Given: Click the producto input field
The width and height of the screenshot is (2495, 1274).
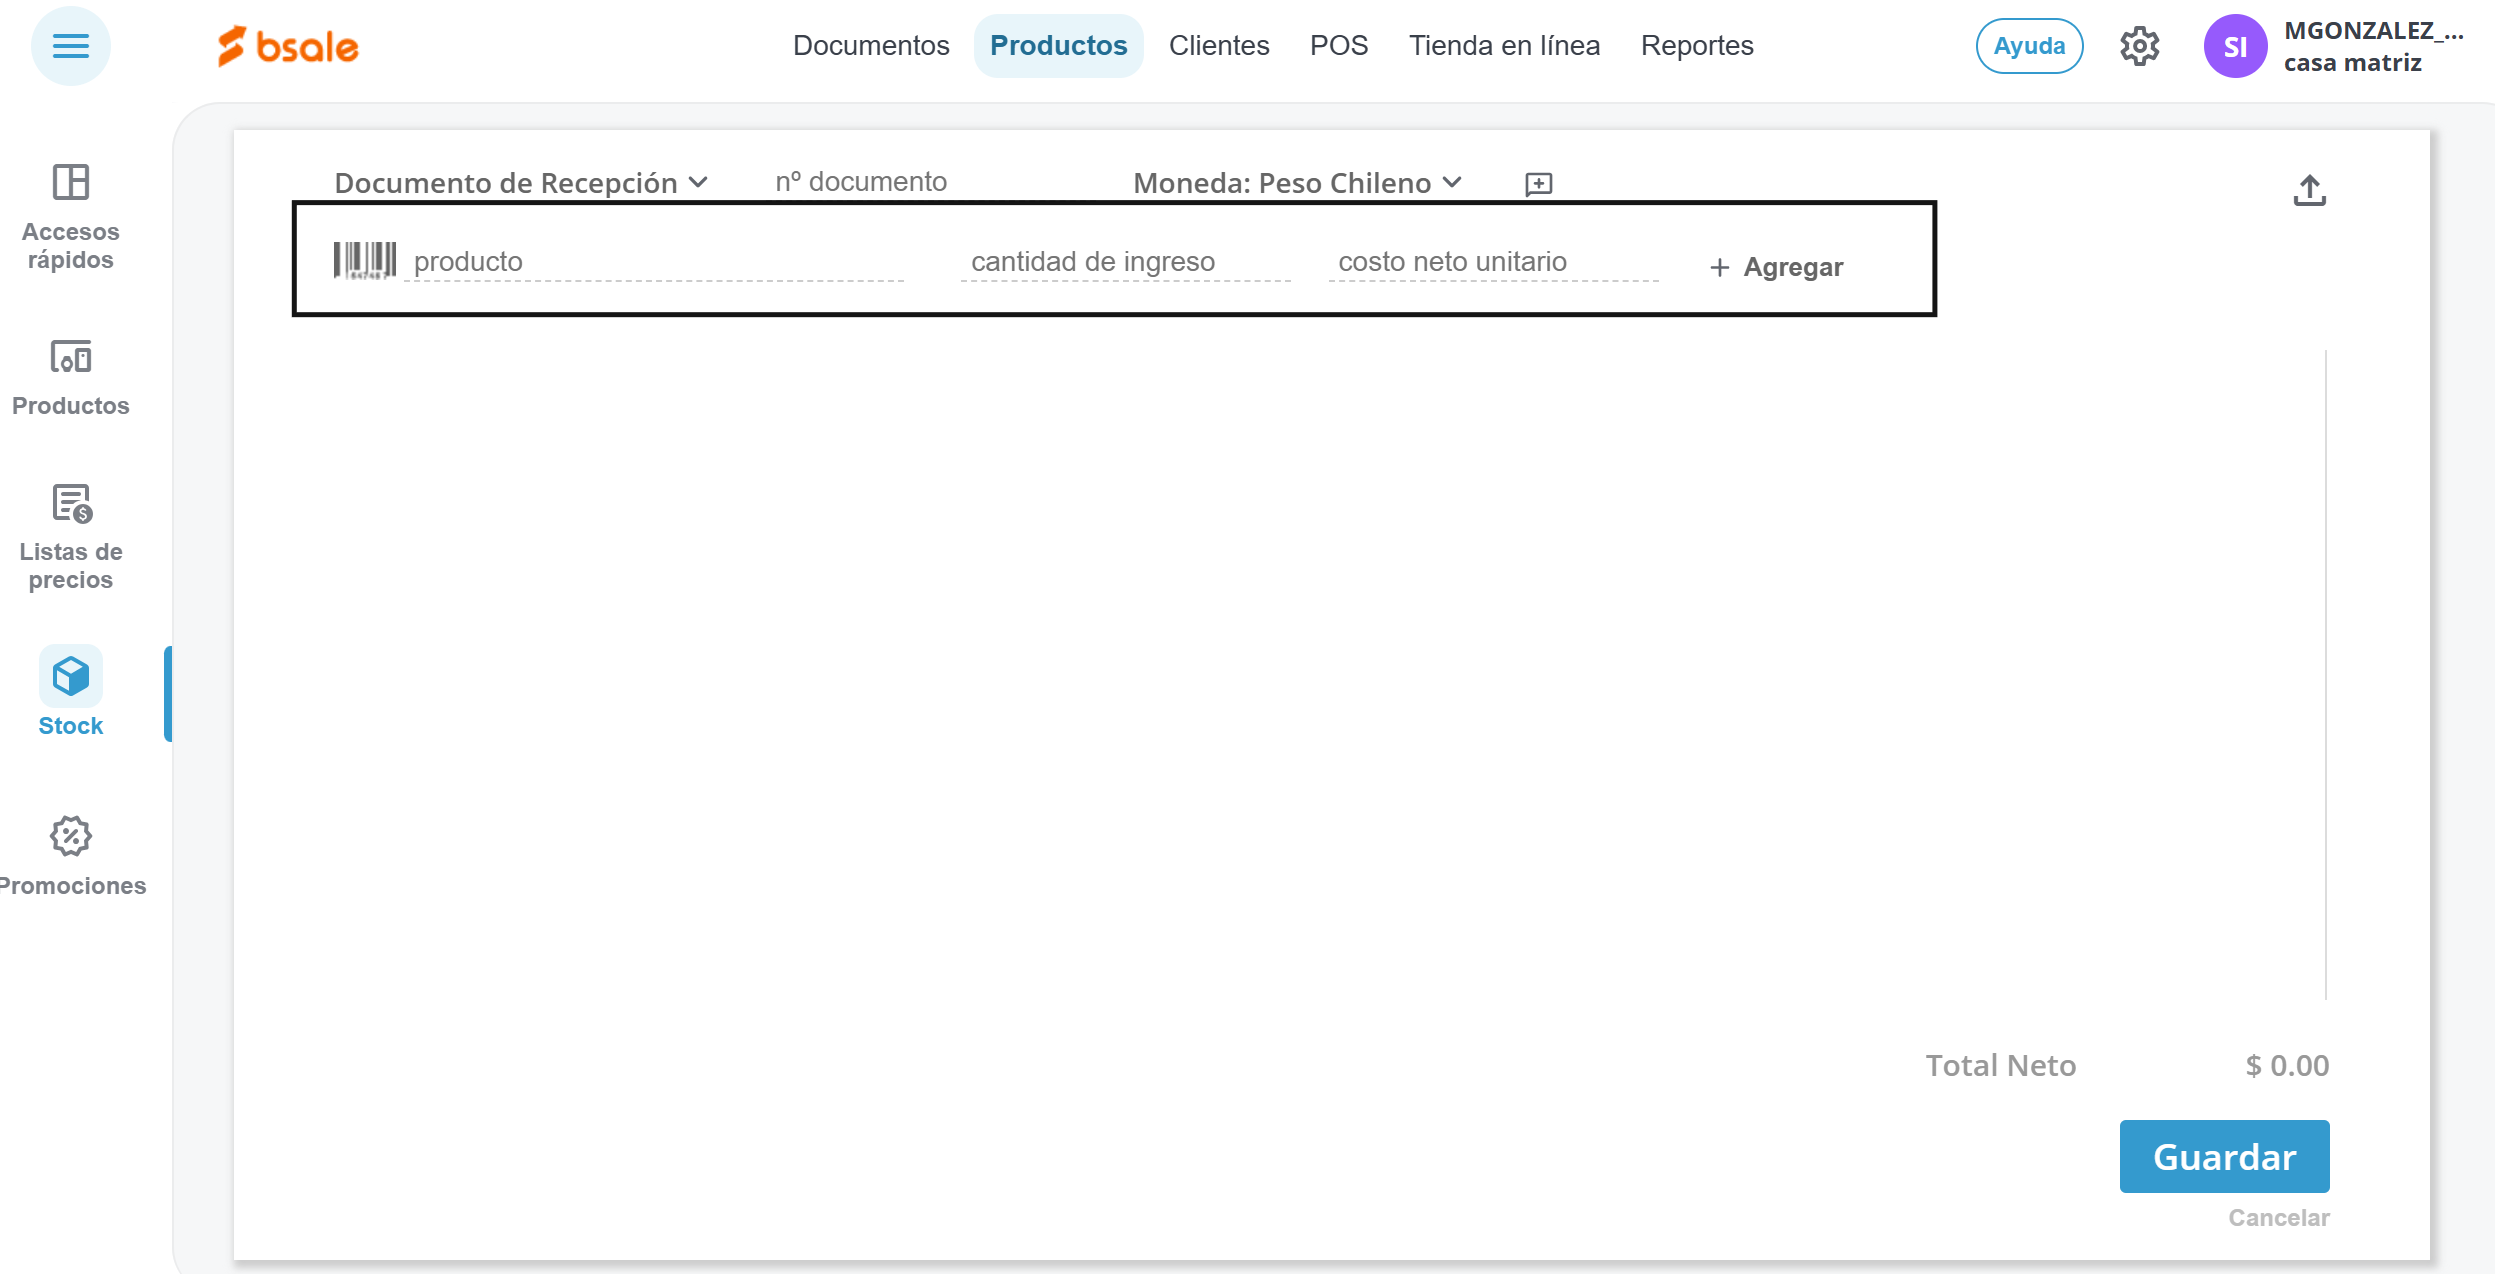Looking at the screenshot, I should 655,262.
